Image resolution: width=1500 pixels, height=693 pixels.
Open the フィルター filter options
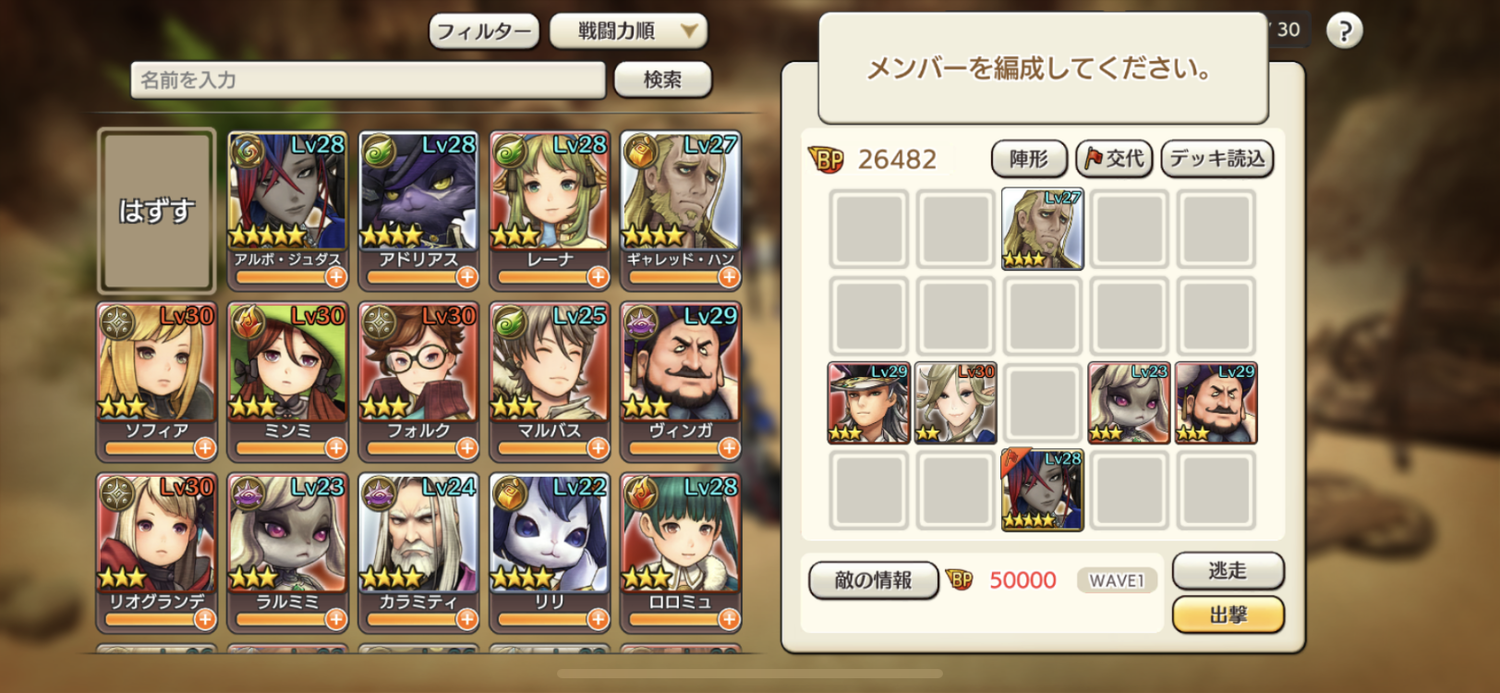pyautogui.click(x=484, y=31)
